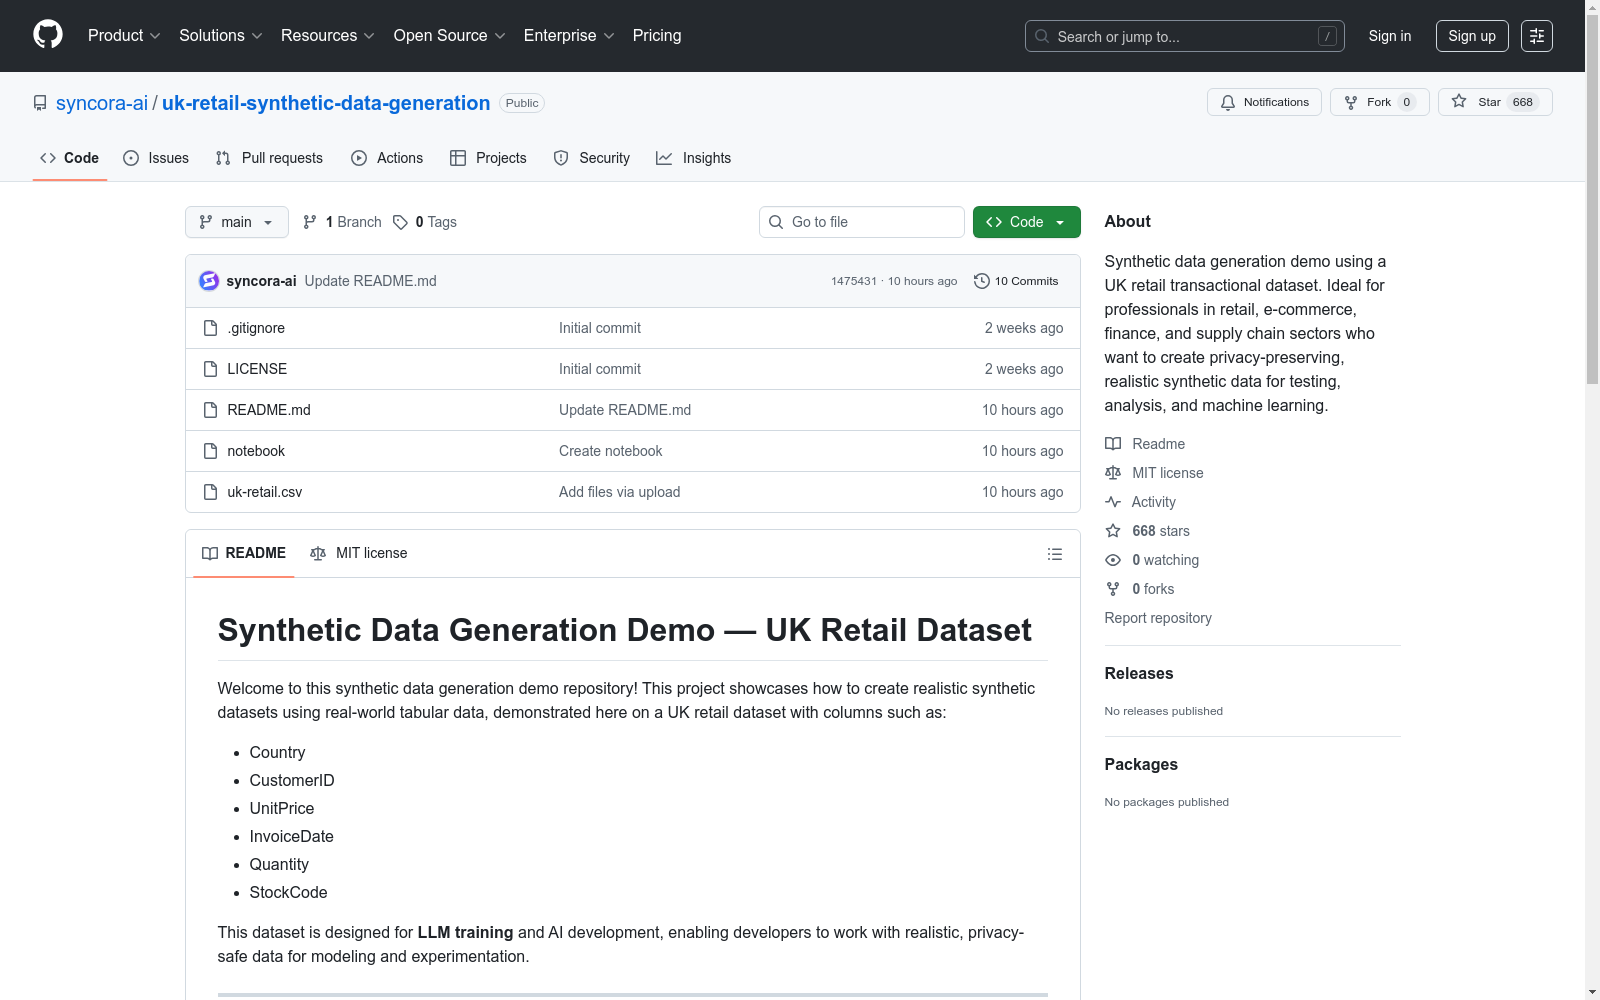Image resolution: width=1600 pixels, height=1000 pixels.
Task: Select the README tab
Action: tap(244, 553)
